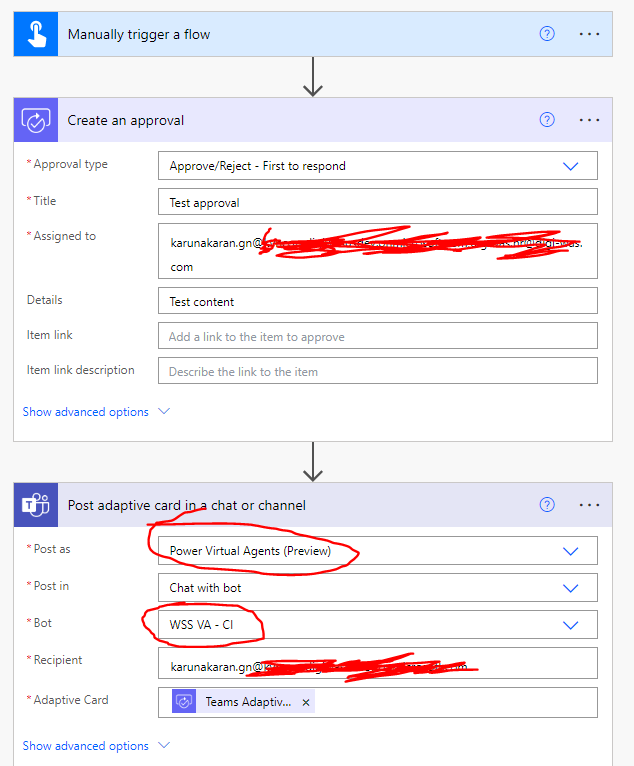Expand advanced options in Post adaptive card
The width and height of the screenshot is (634, 766).
pos(96,746)
